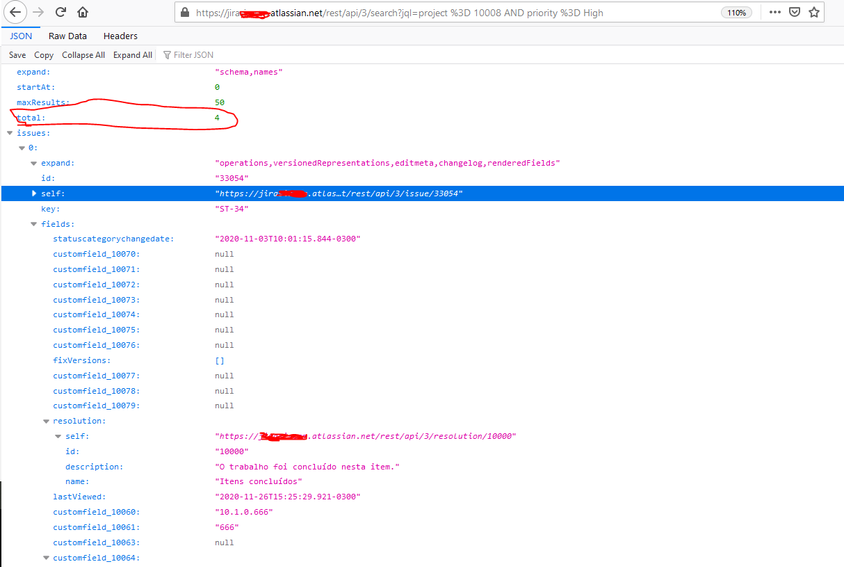The image size is (844, 567).
Task: Bookmark this page with the star icon
Action: [x=814, y=12]
